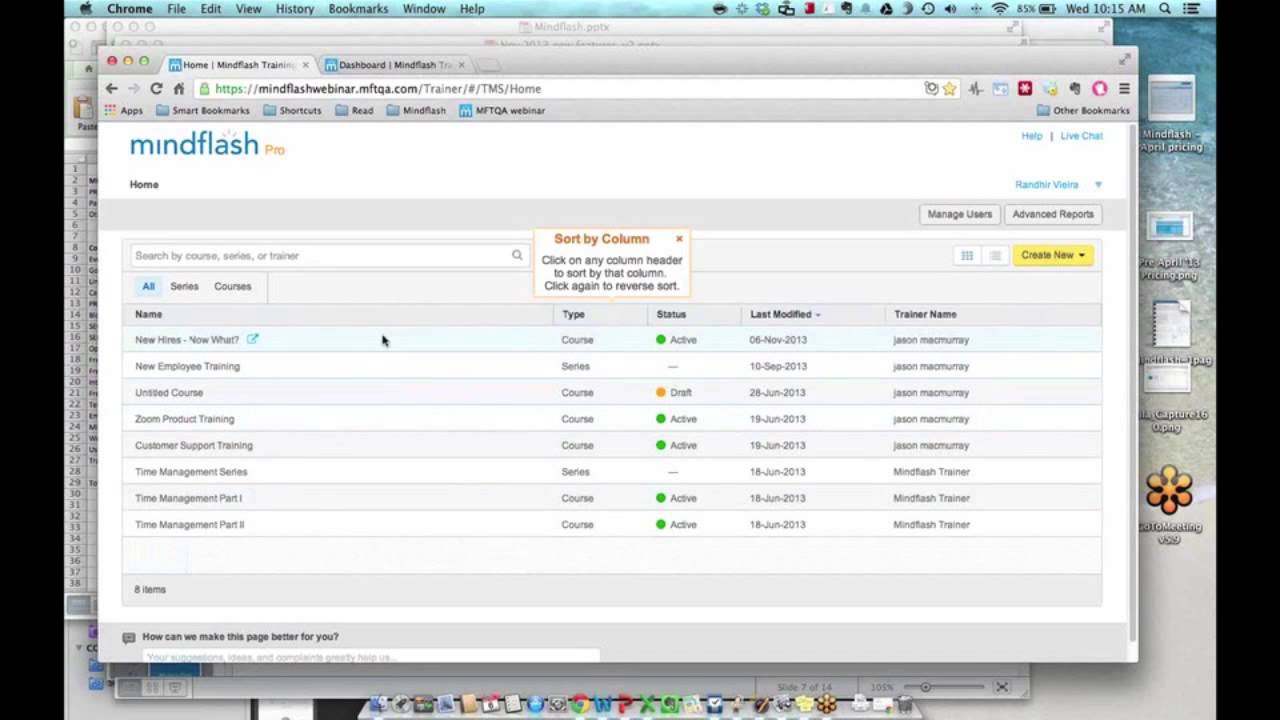Click the feedback speech bubble icon
The height and width of the screenshot is (720, 1280).
pyautogui.click(x=128, y=637)
